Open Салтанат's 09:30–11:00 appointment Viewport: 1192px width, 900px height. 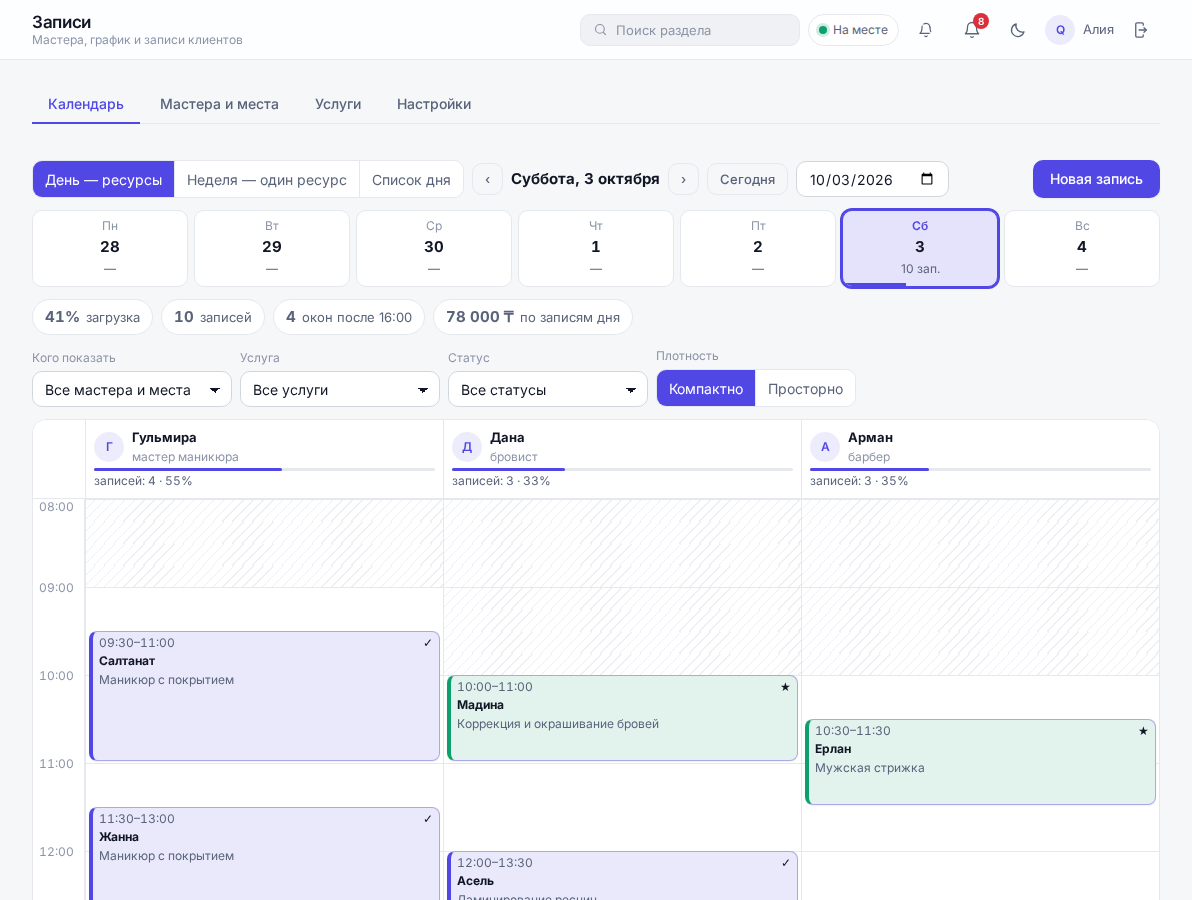(x=265, y=696)
